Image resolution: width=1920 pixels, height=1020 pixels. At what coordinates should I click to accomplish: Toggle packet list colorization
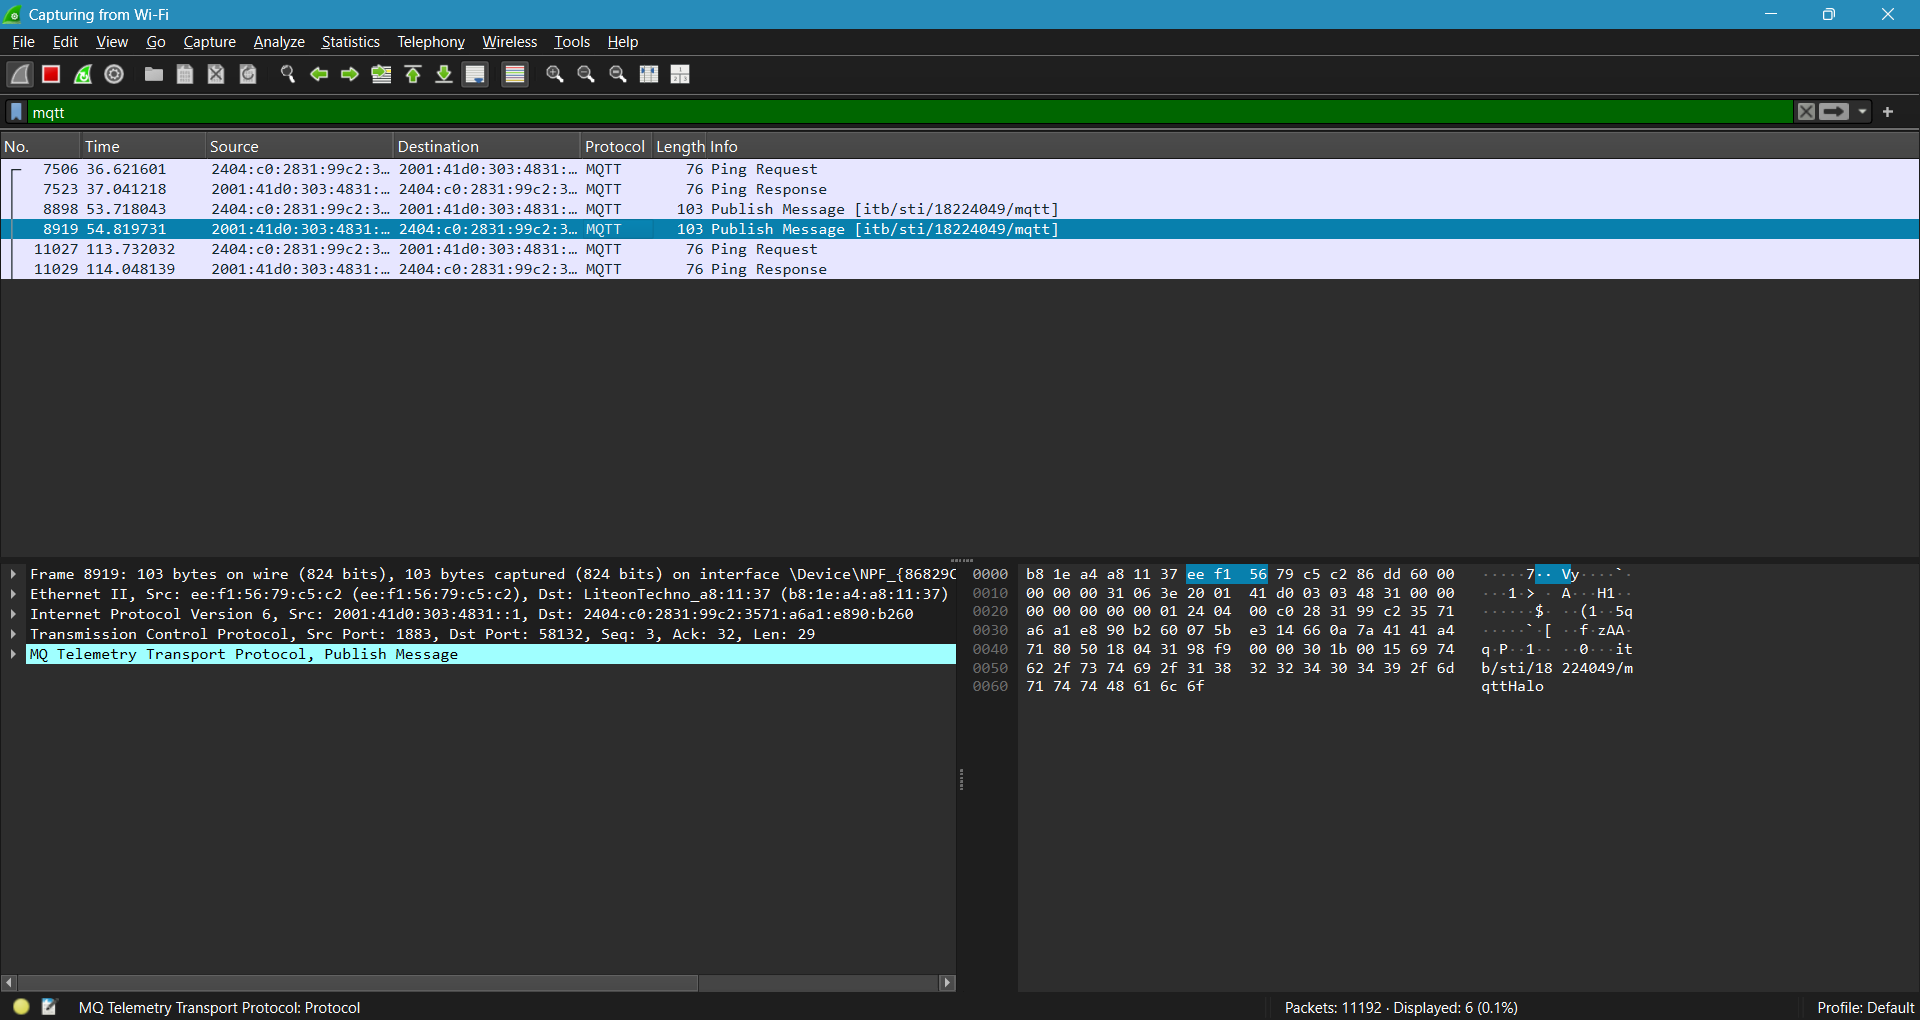(x=515, y=74)
